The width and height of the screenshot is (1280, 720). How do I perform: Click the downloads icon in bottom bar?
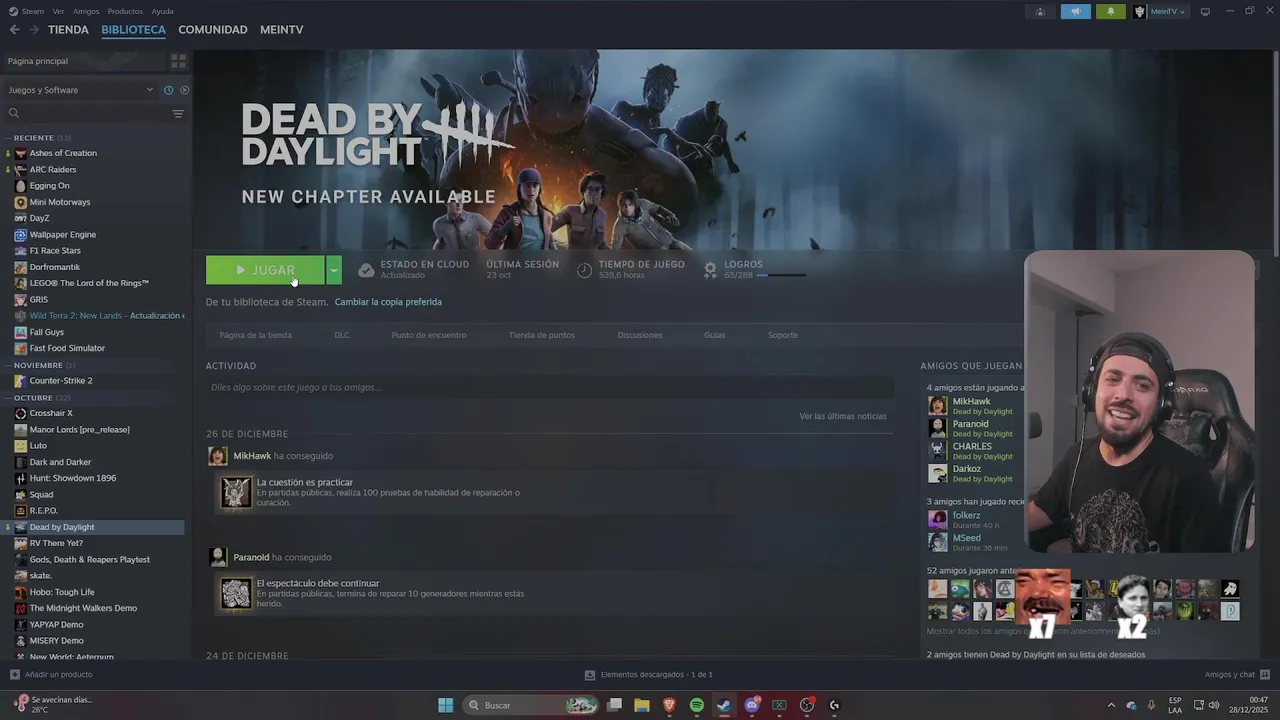590,675
